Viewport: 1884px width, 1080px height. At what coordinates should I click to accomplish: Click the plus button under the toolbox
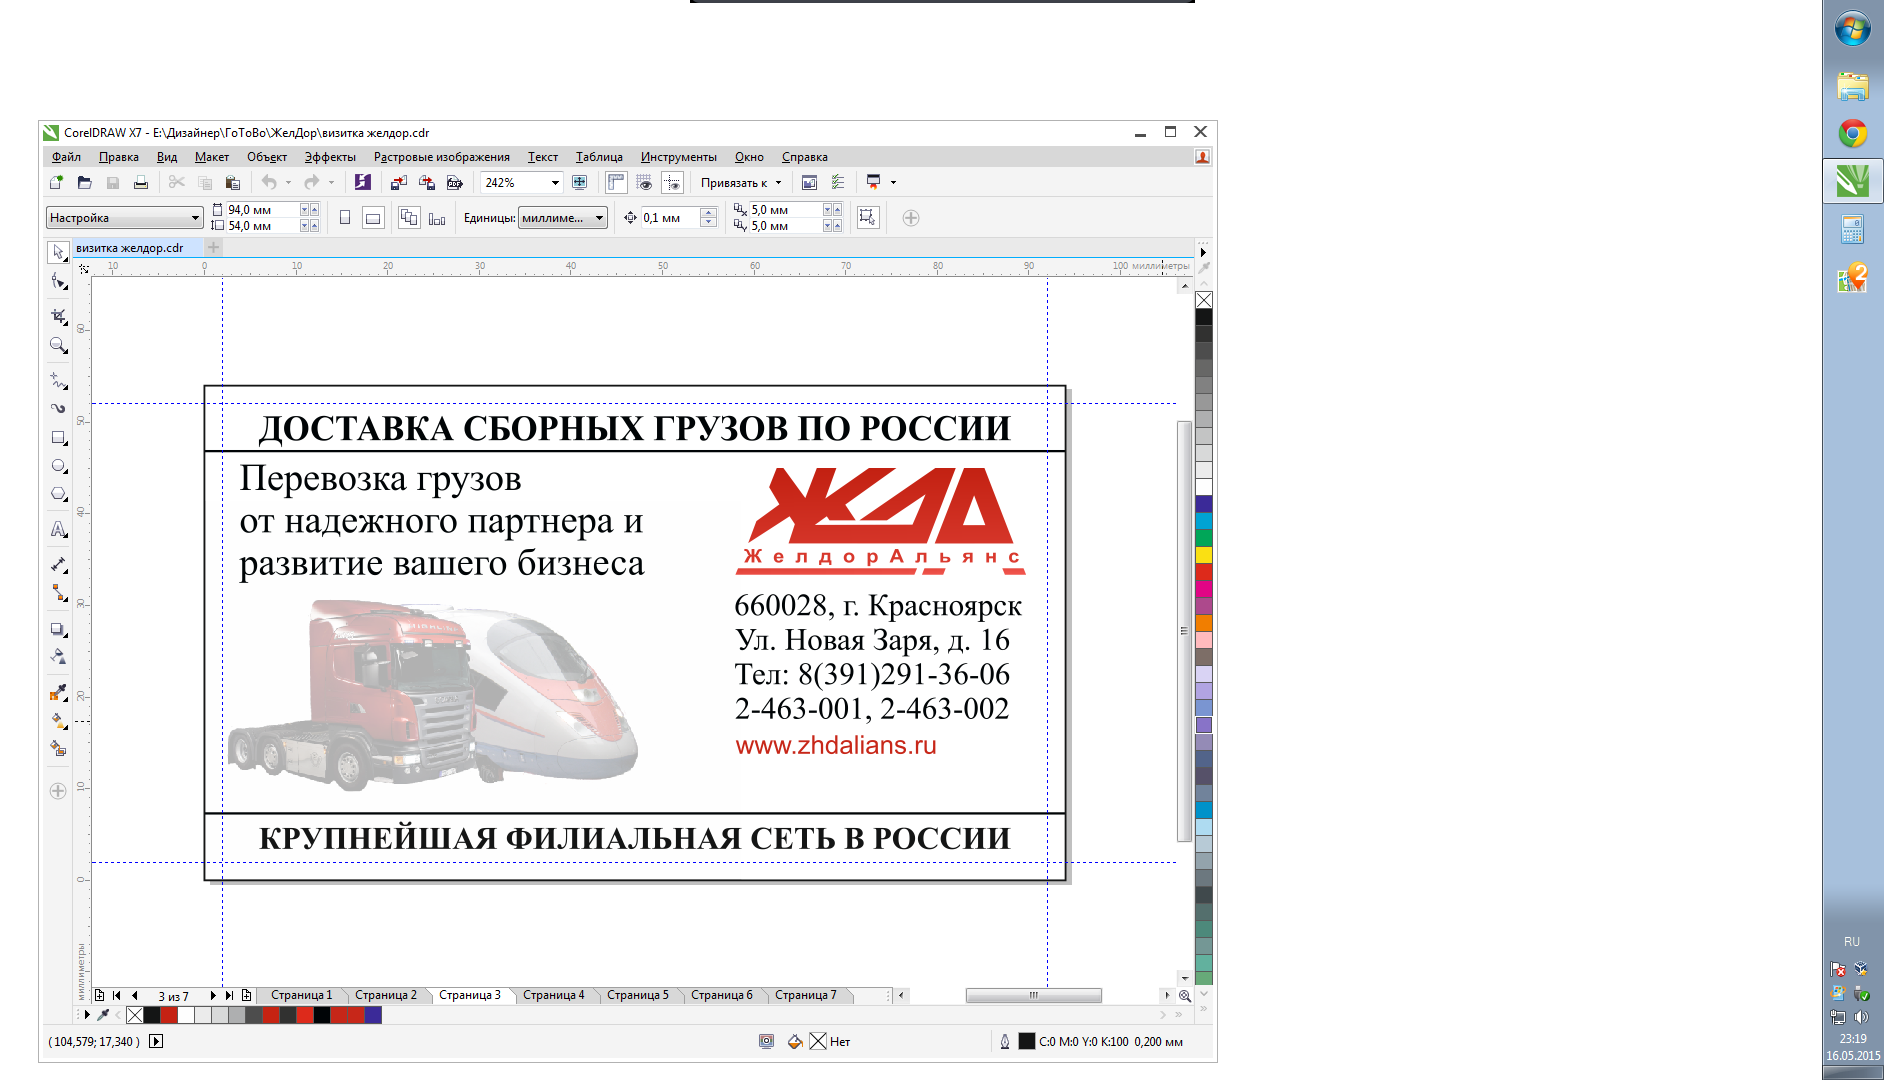tap(58, 791)
